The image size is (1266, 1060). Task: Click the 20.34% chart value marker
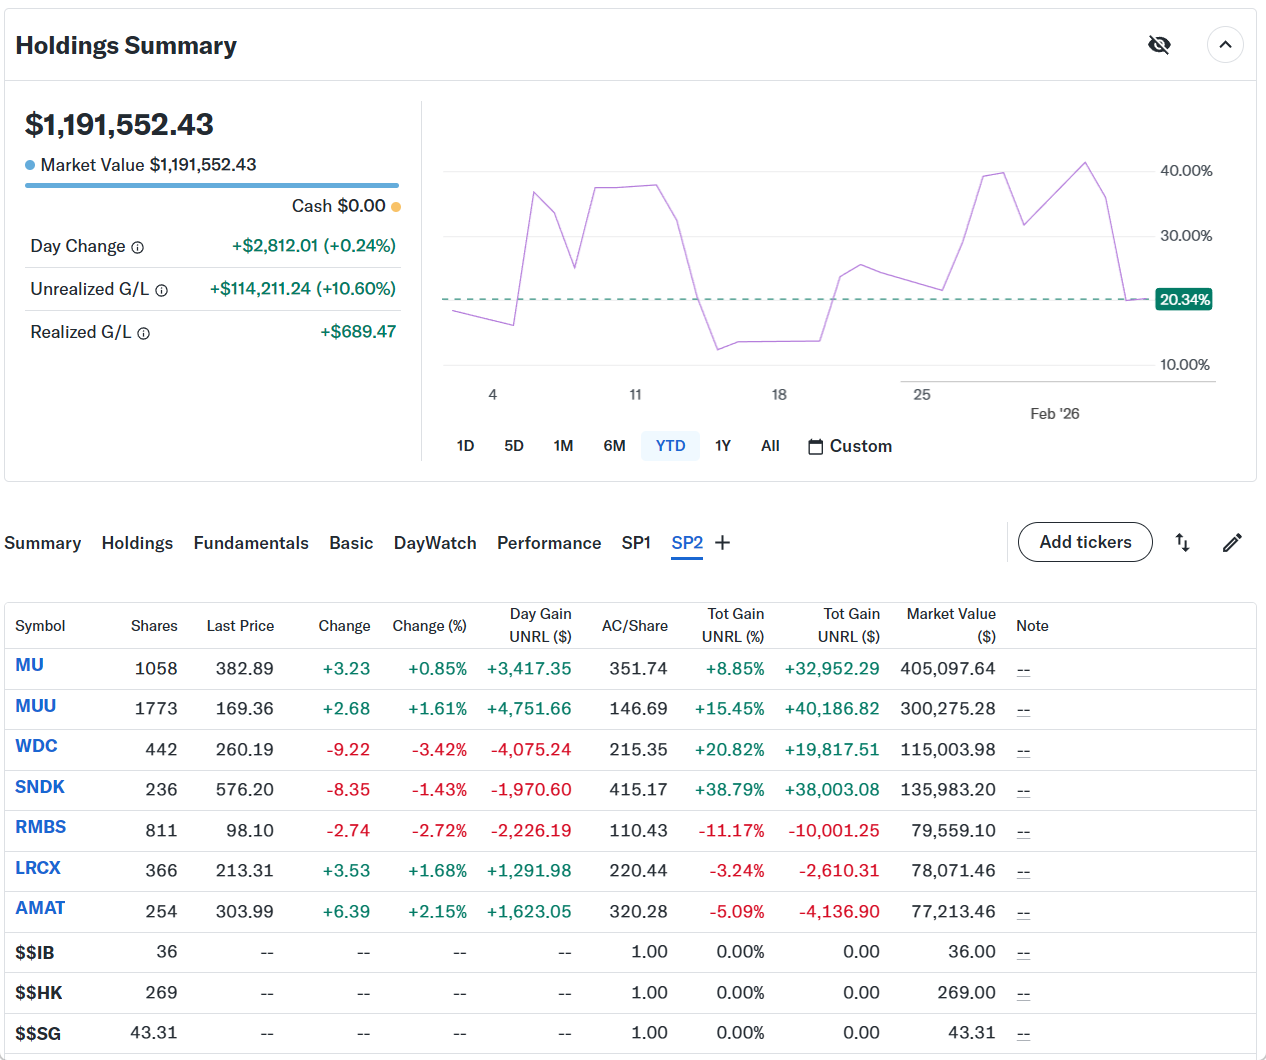1184,299
